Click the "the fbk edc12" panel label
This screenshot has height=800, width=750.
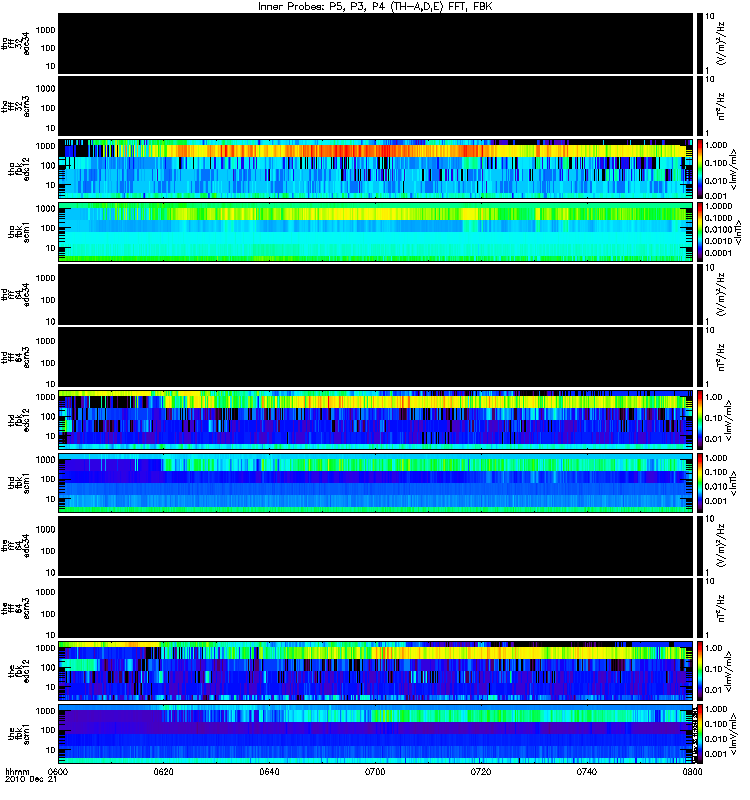19,671
